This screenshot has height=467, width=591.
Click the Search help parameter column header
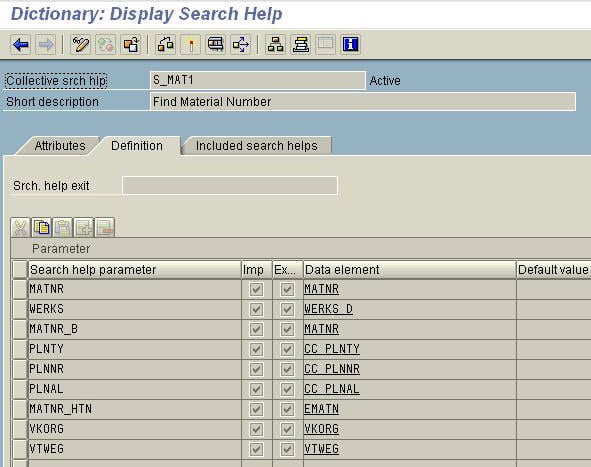[135, 269]
